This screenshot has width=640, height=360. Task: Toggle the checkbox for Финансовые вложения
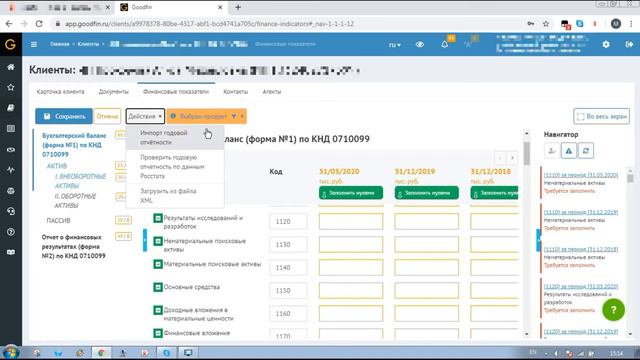[x=158, y=333]
